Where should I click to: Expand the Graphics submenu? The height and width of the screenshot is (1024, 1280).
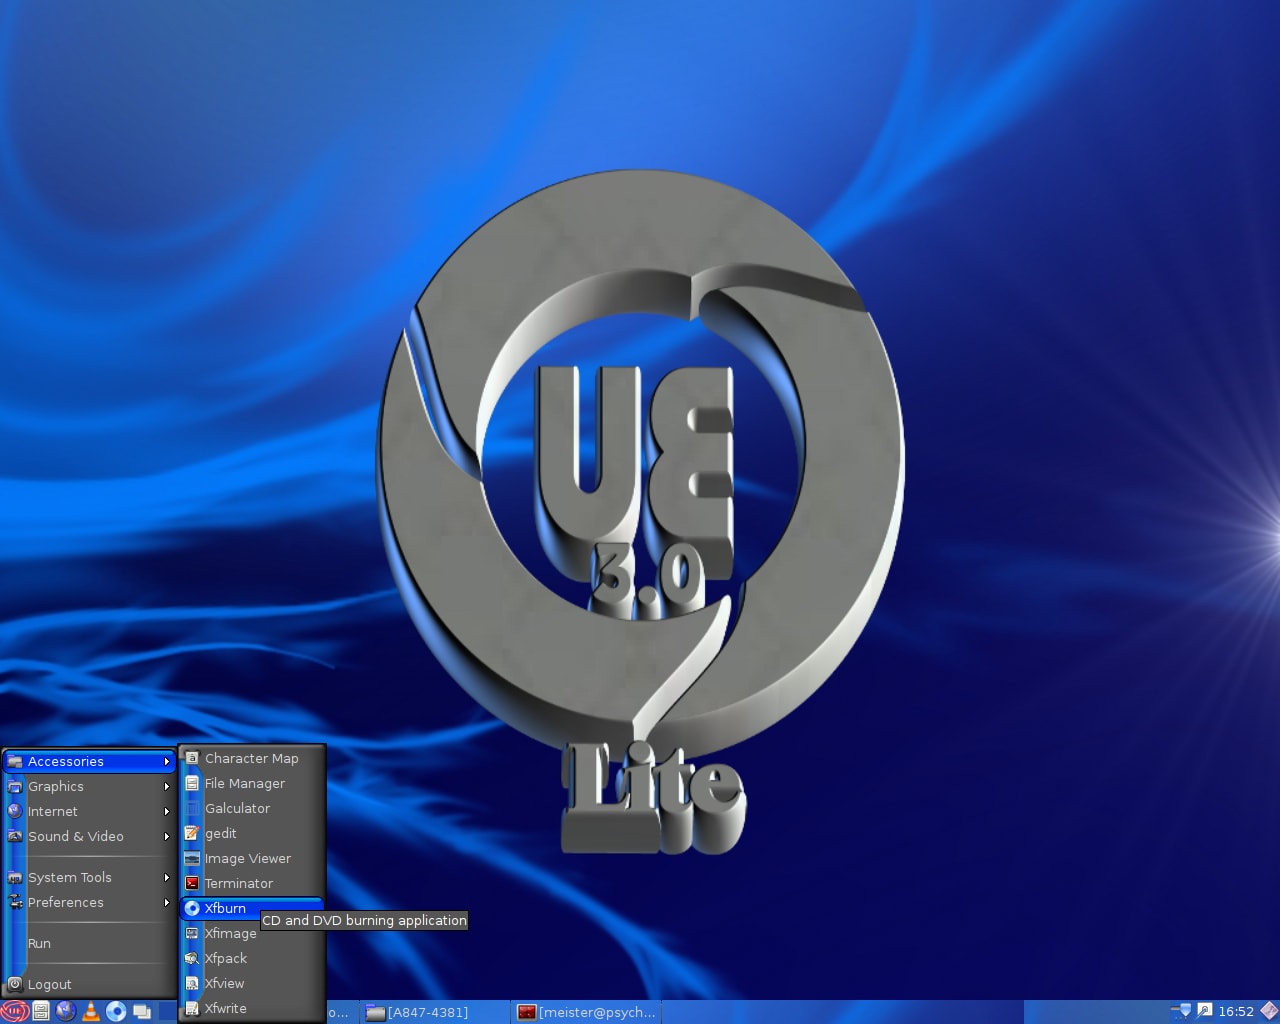click(x=90, y=786)
